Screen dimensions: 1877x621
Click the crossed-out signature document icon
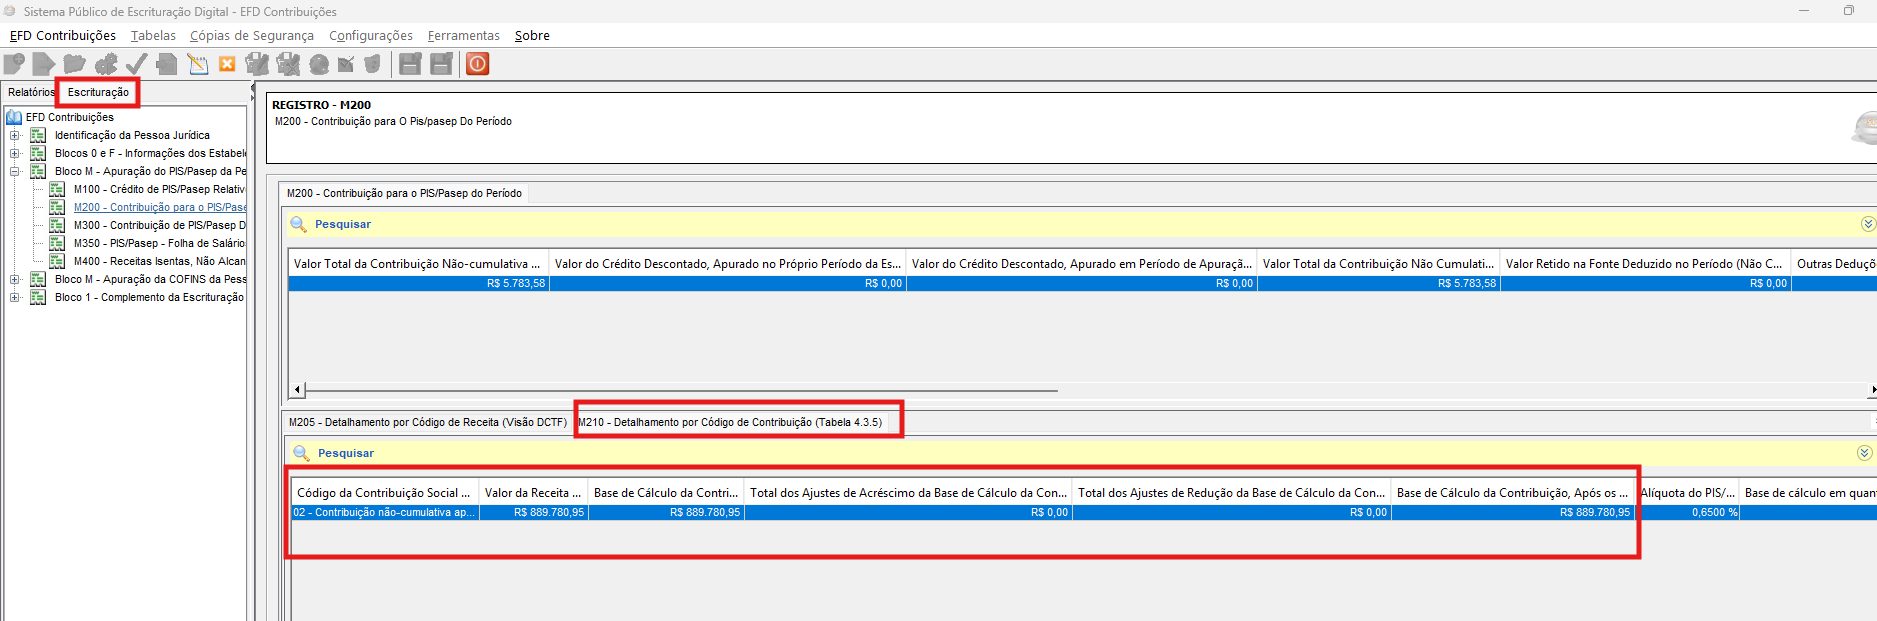coord(289,65)
